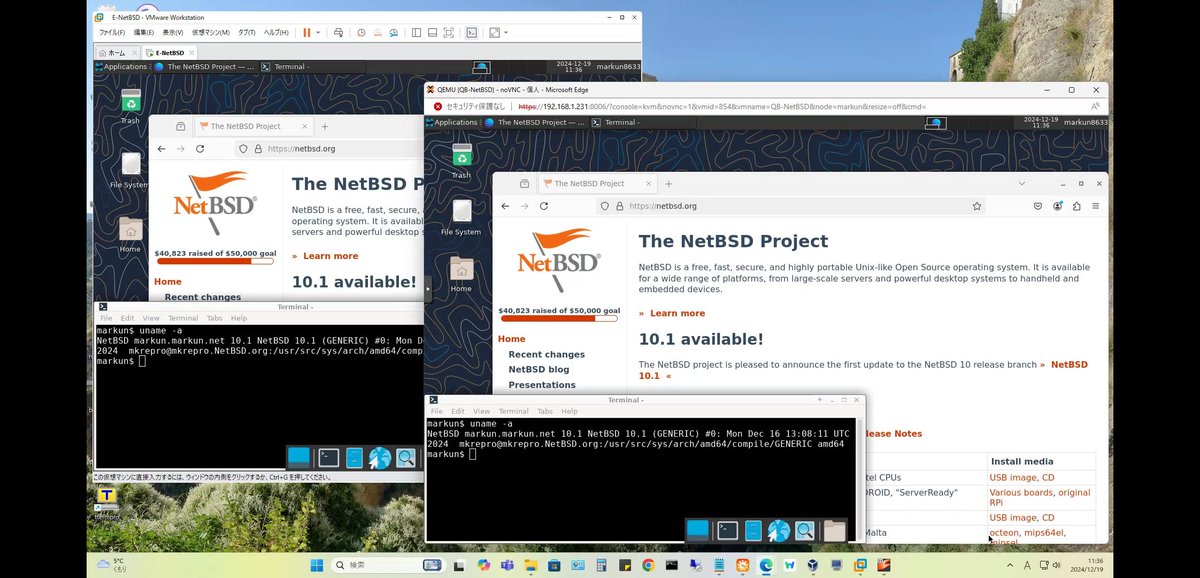This screenshot has height=578, width=1200.
Task: Click the Trash desktop icon in QEMU guest
Action: 461,160
